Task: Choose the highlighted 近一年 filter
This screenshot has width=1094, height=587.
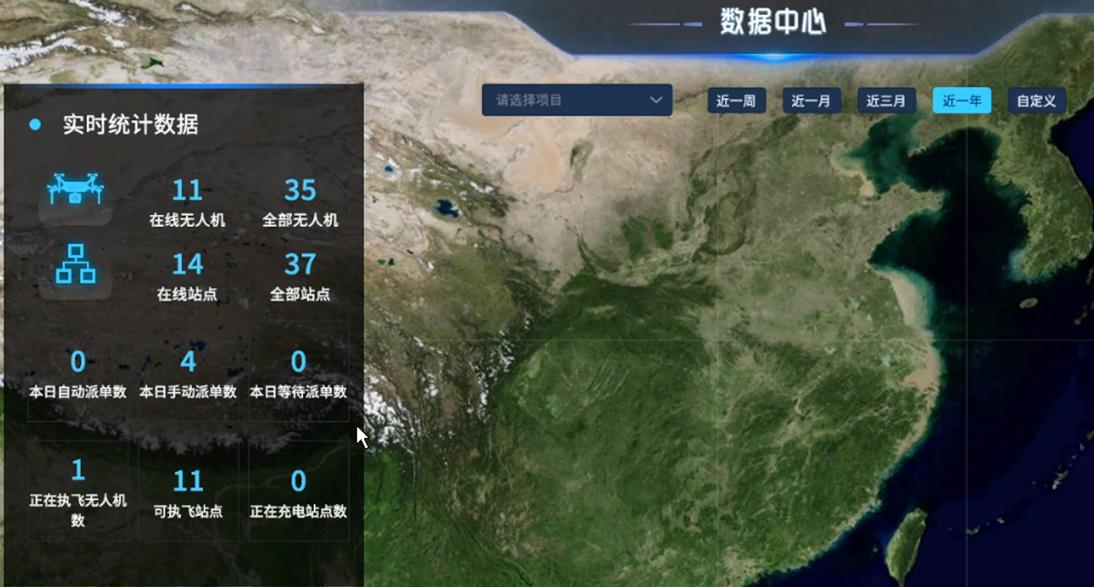Action: click(x=961, y=101)
